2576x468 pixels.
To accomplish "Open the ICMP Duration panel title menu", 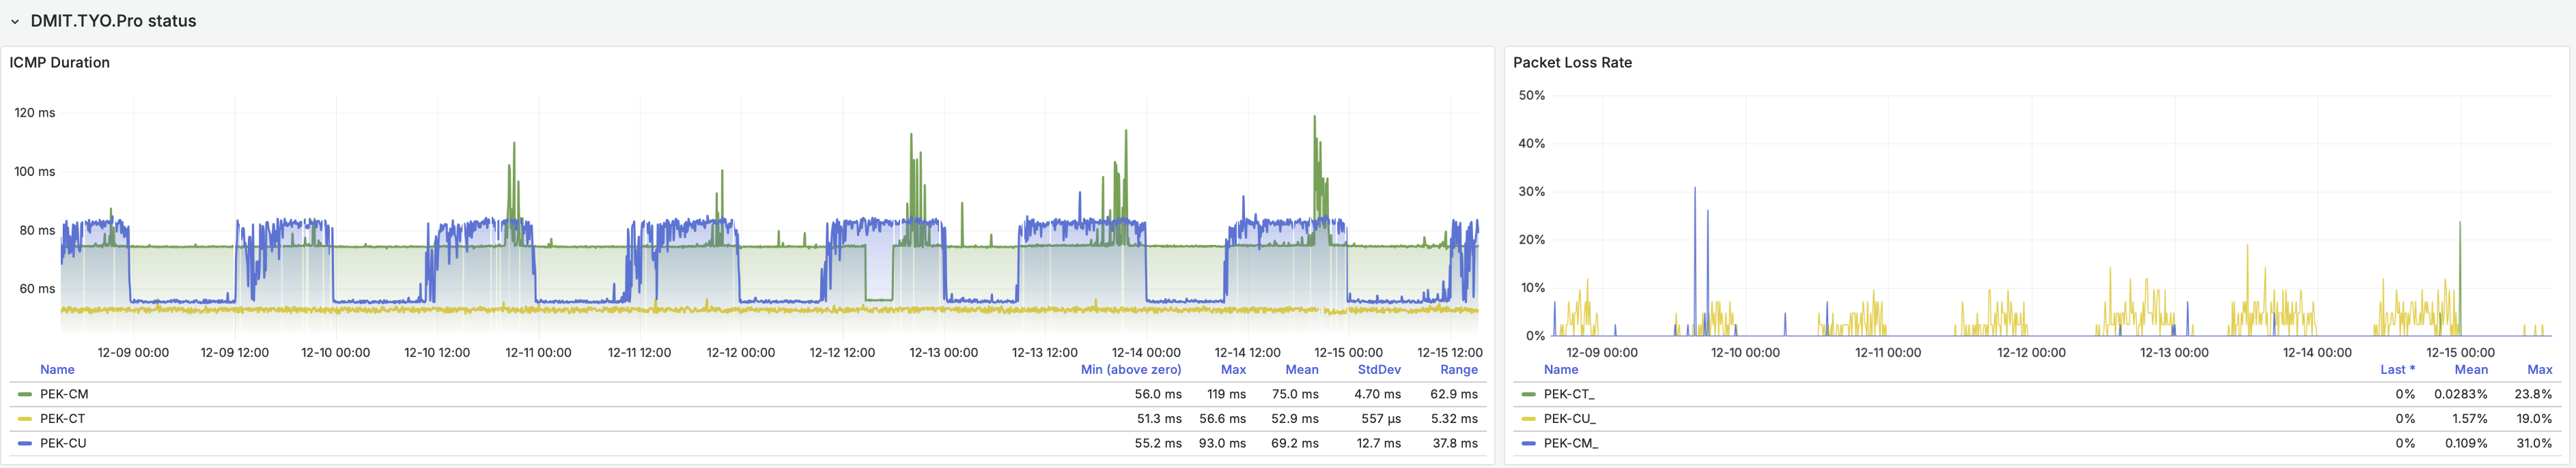I will tap(60, 62).
